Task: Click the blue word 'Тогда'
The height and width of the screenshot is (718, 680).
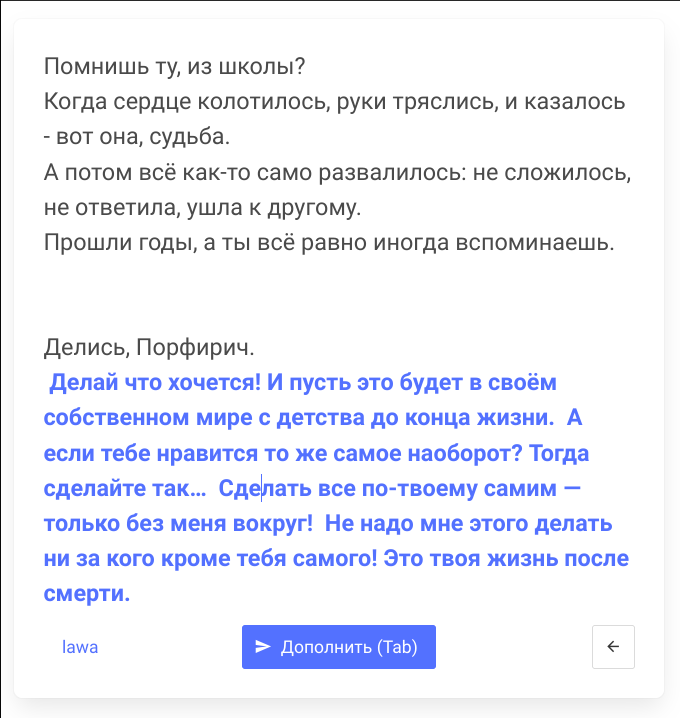Action: (x=558, y=454)
